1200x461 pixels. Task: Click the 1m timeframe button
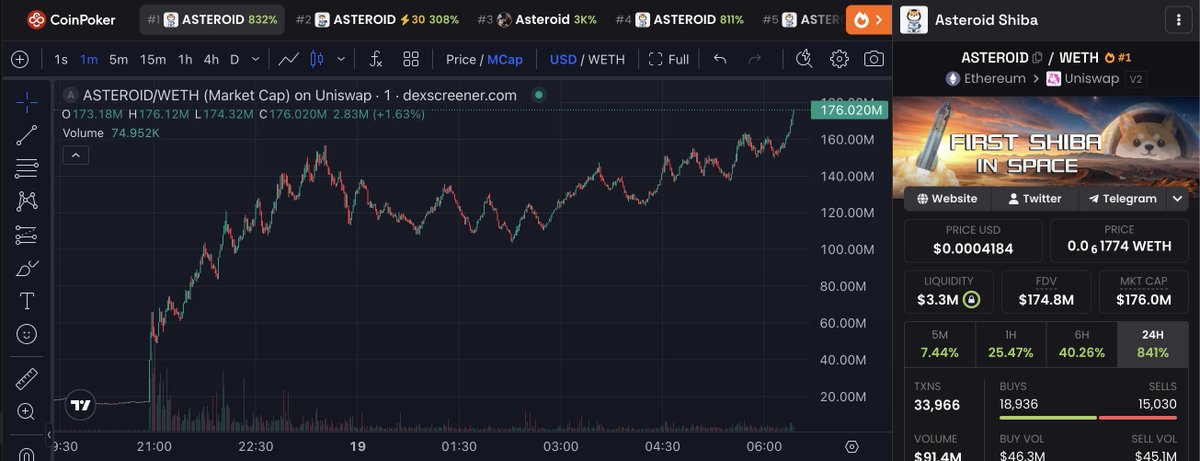point(89,59)
